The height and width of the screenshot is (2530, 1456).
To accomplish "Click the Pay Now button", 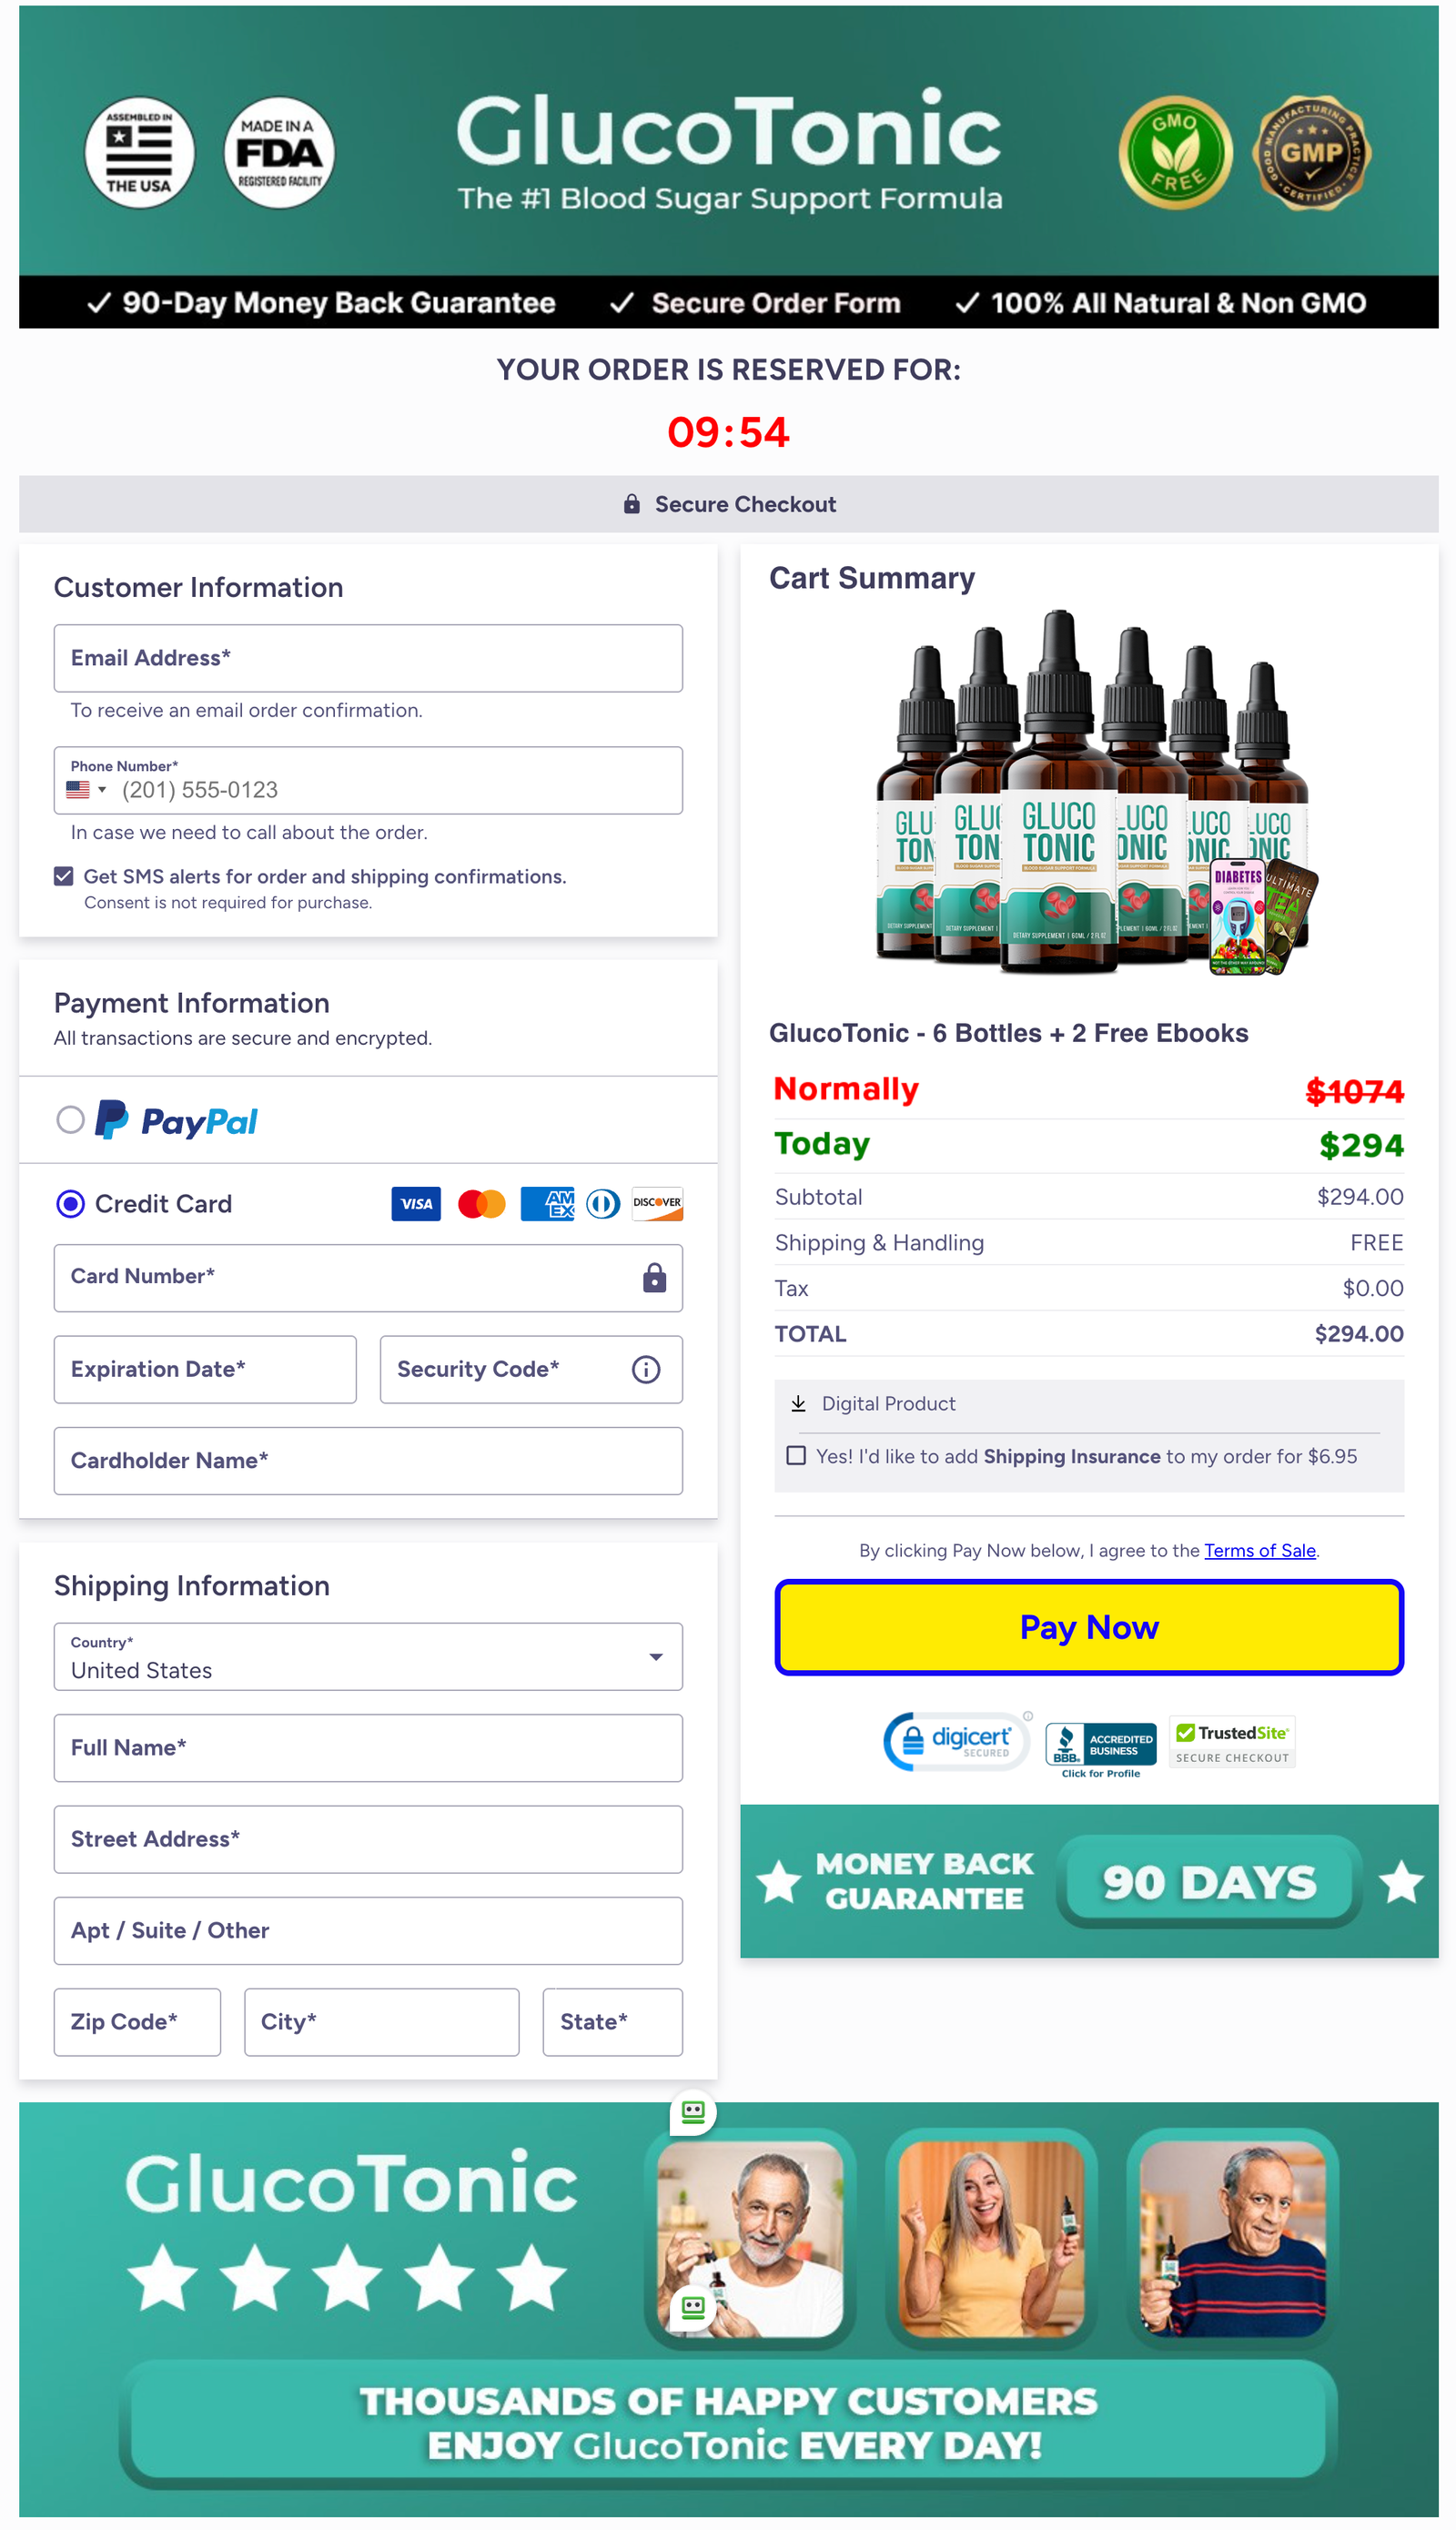I will 1088,1627.
